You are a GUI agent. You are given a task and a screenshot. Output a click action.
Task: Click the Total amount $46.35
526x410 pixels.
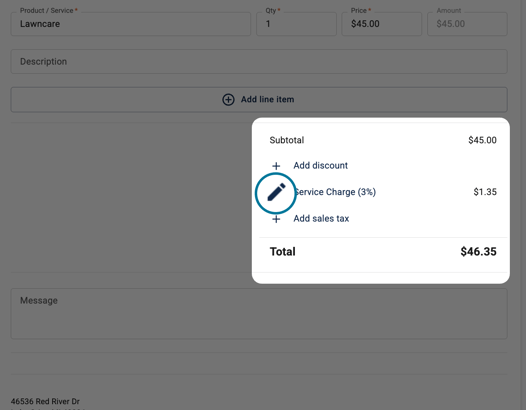point(478,251)
